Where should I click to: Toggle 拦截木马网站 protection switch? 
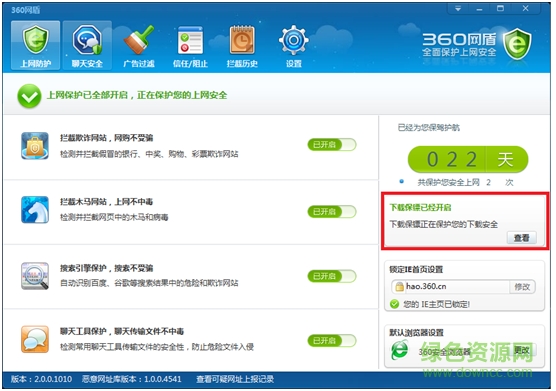click(x=332, y=212)
